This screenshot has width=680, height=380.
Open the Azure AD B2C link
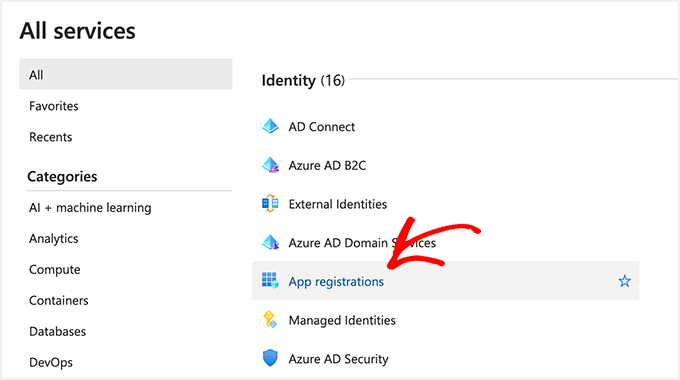327,165
